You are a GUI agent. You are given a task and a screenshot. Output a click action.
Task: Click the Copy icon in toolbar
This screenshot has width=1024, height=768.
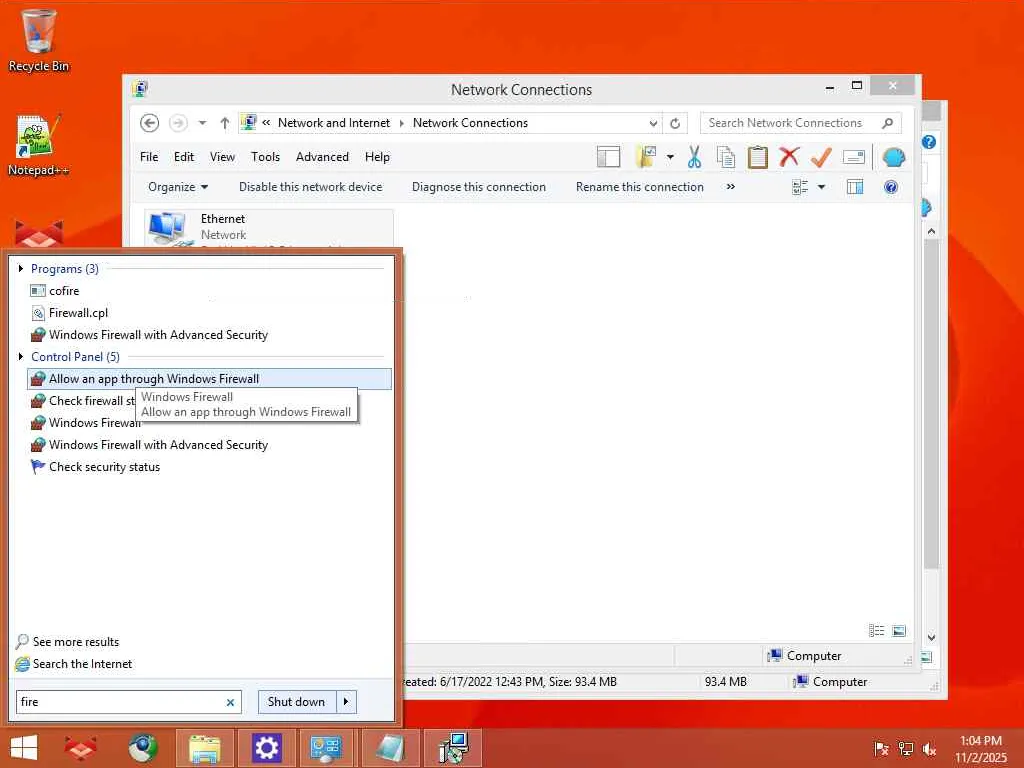click(726, 157)
